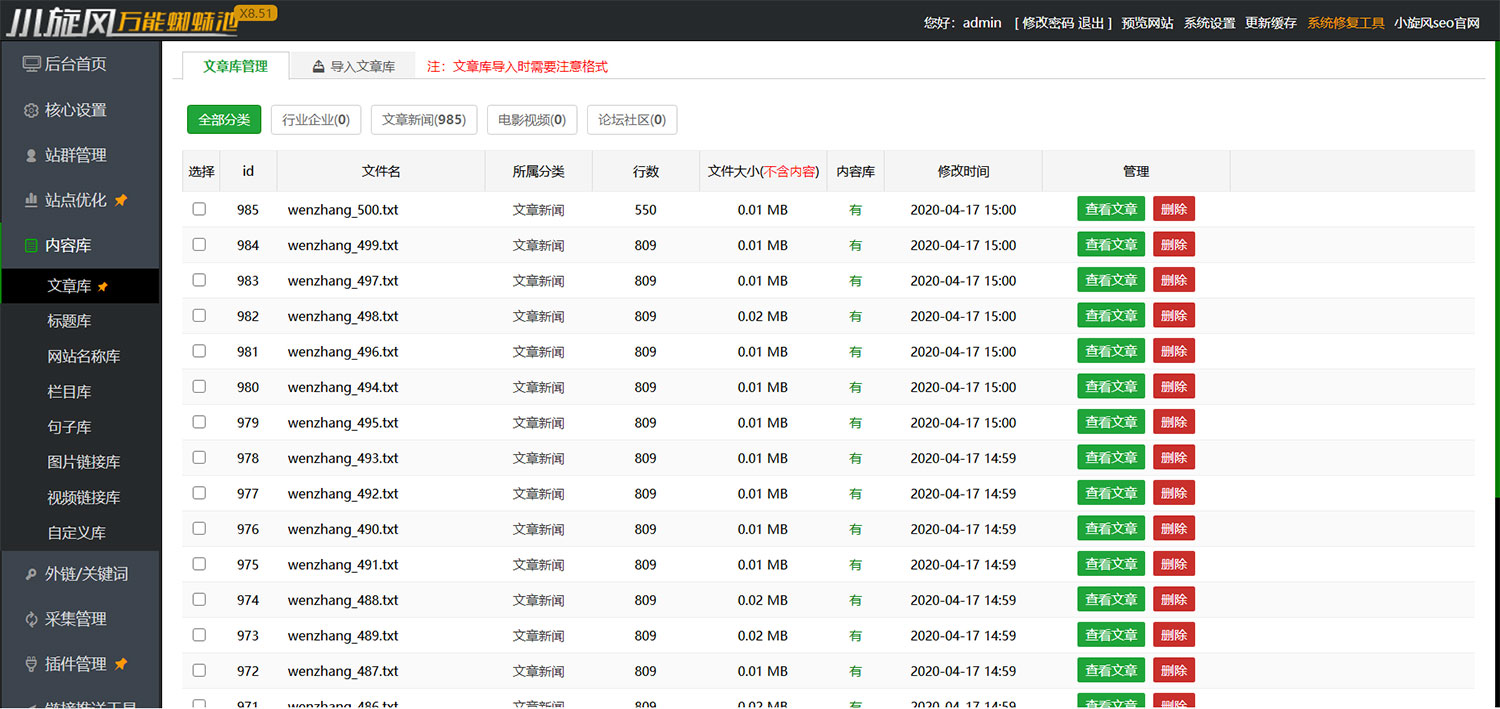Open 标题库 in the sidebar
Screen dimensions: 1500x709
click(69, 321)
